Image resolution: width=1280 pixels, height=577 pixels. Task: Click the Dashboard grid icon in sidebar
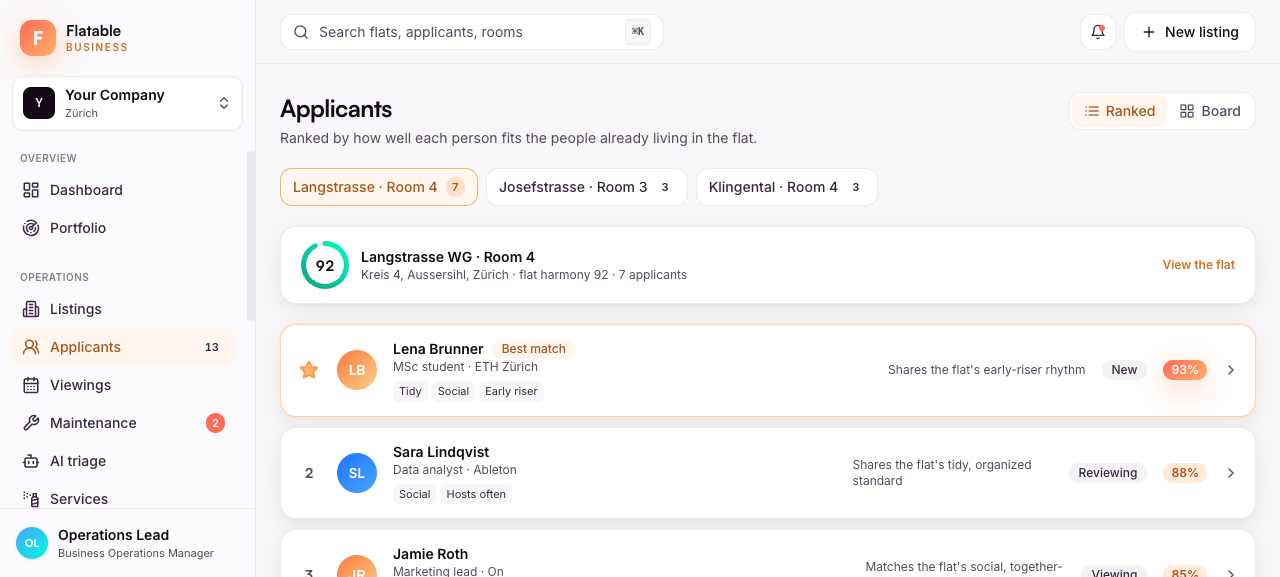[31, 190]
